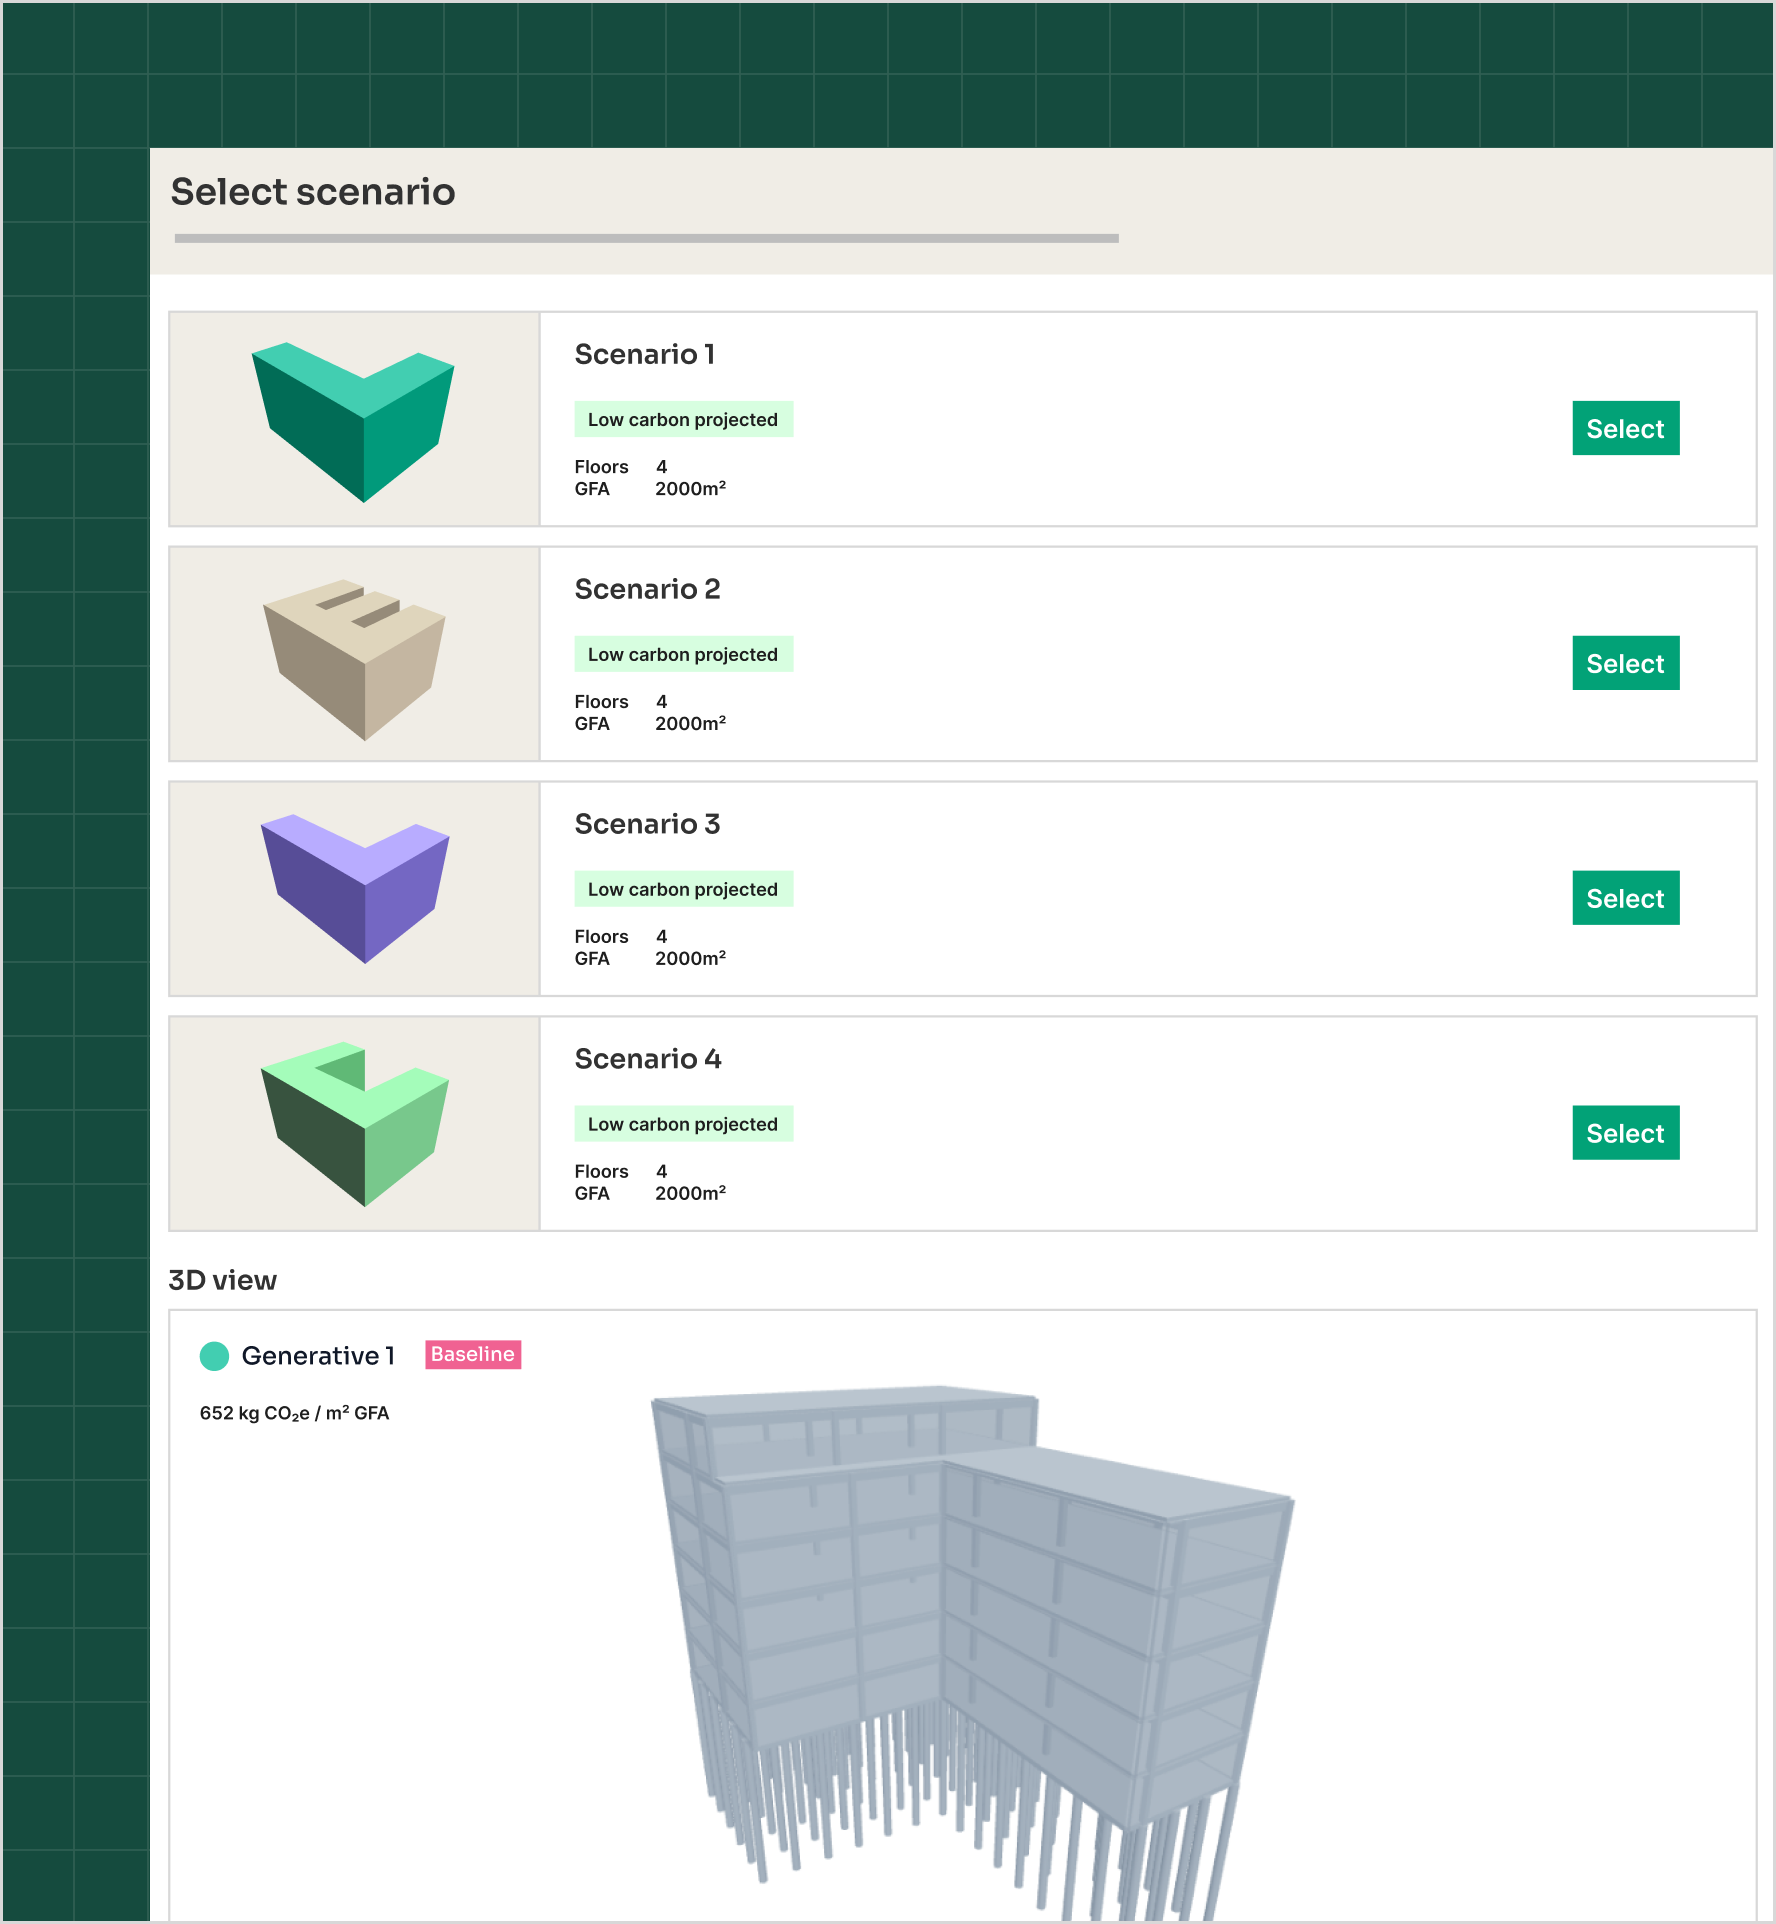Click Scenario 4's Low carbon projected tag

pos(683,1124)
